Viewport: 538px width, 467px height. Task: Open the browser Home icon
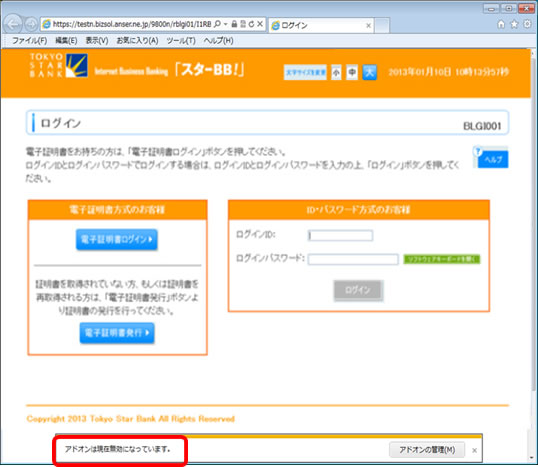point(501,24)
